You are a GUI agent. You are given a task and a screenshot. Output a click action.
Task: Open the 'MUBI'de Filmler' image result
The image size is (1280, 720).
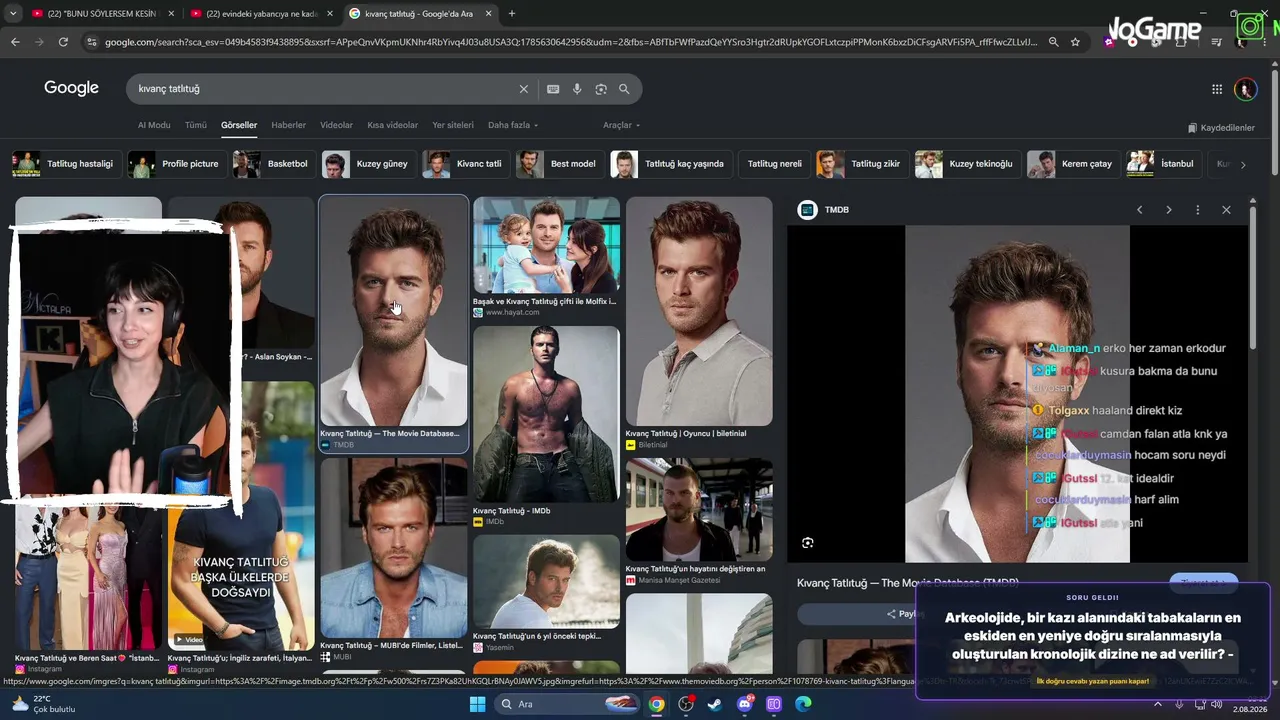tap(393, 548)
